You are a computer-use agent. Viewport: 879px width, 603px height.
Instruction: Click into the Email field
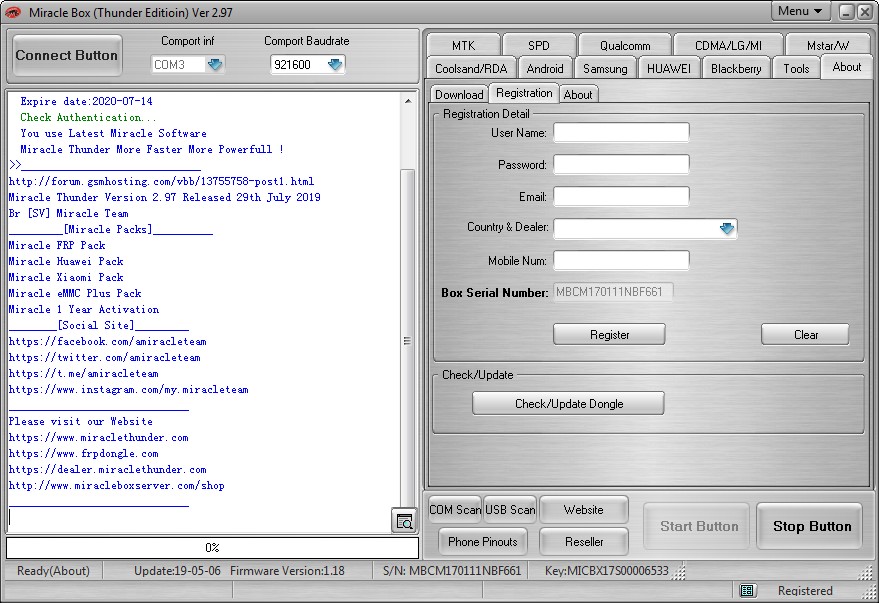pyautogui.click(x=621, y=197)
